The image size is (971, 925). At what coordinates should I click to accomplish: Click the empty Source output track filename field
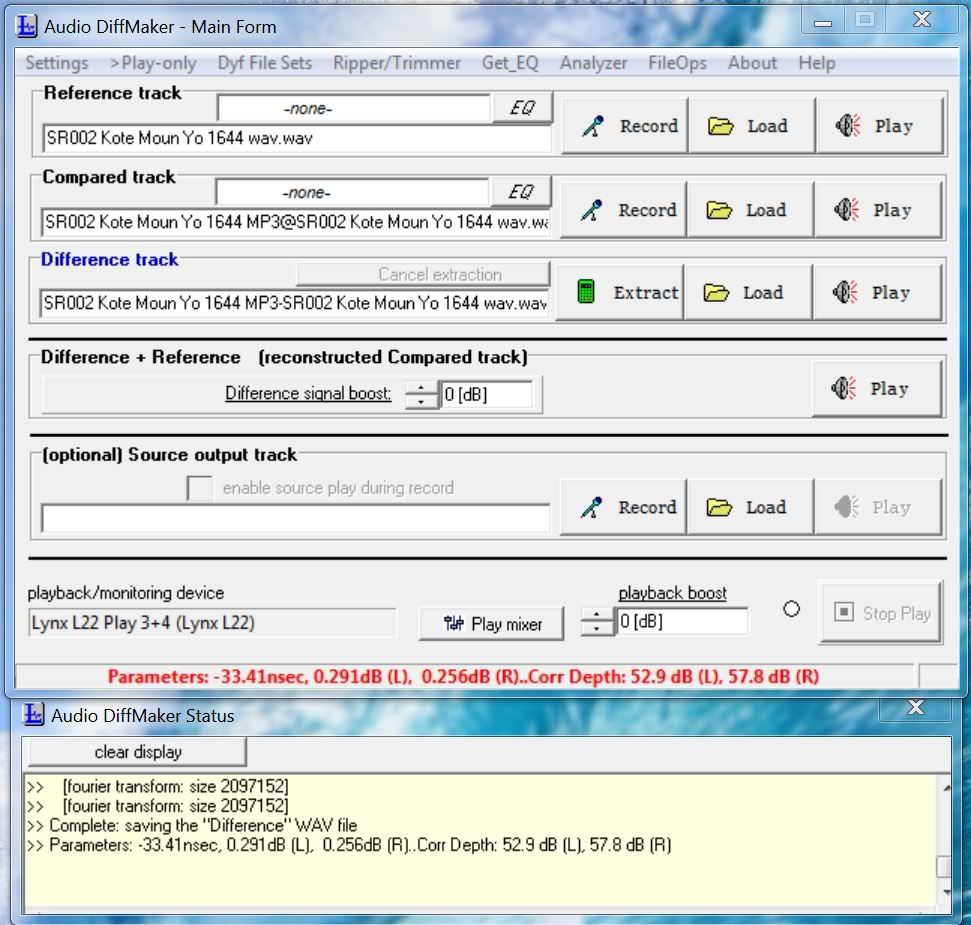pos(295,518)
